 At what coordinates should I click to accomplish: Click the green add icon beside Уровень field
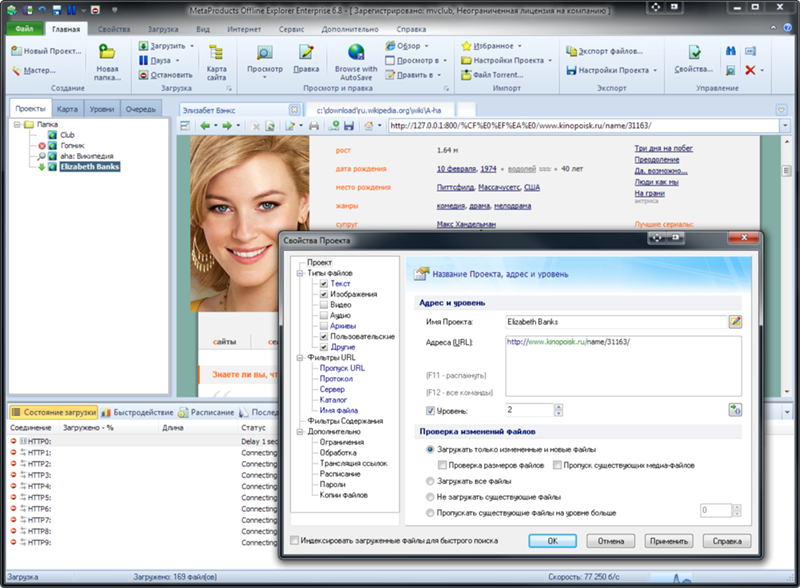point(735,410)
